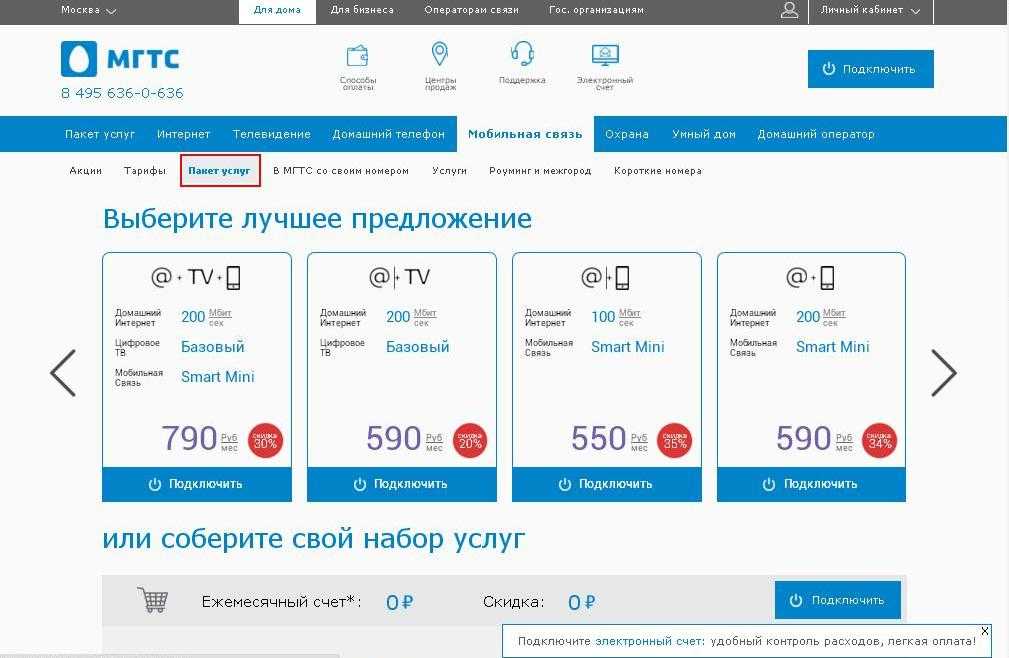This screenshot has height=658, width=1009.
Task: Click the phone number 8 495 636-0-636
Action: click(x=122, y=93)
